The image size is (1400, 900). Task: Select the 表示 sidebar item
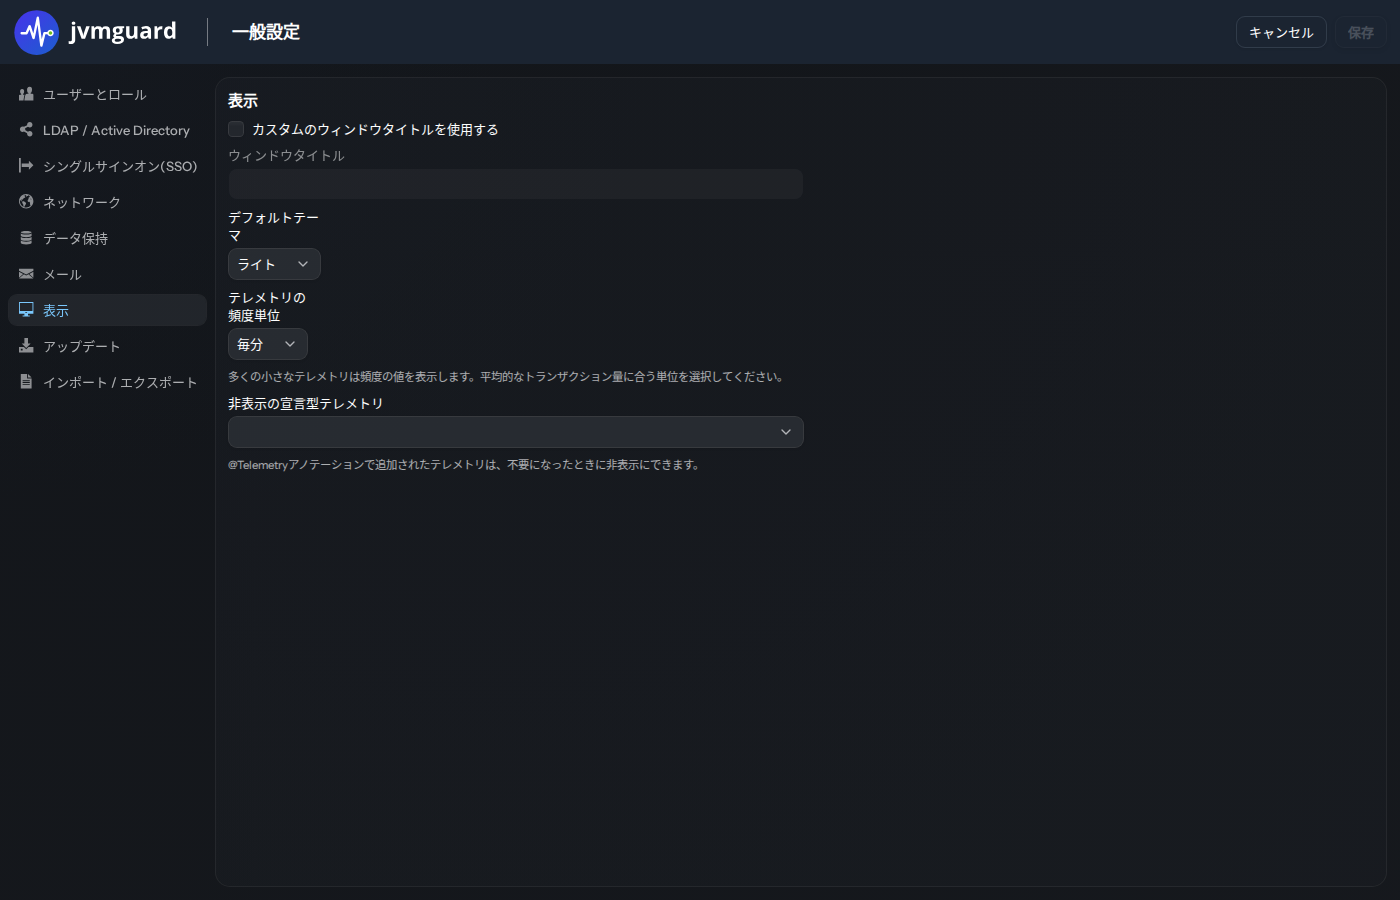click(x=107, y=310)
